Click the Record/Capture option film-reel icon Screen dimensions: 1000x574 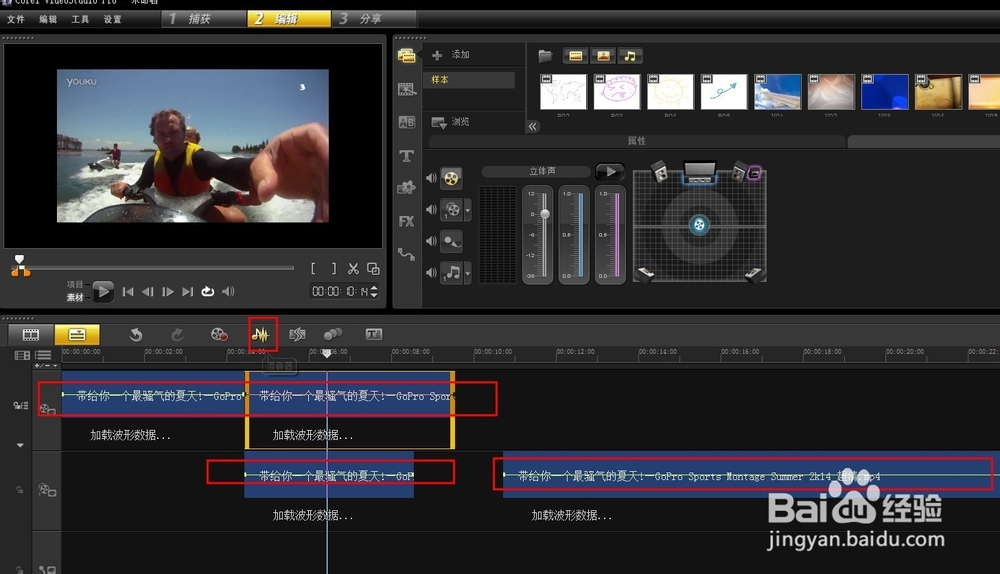(x=219, y=334)
